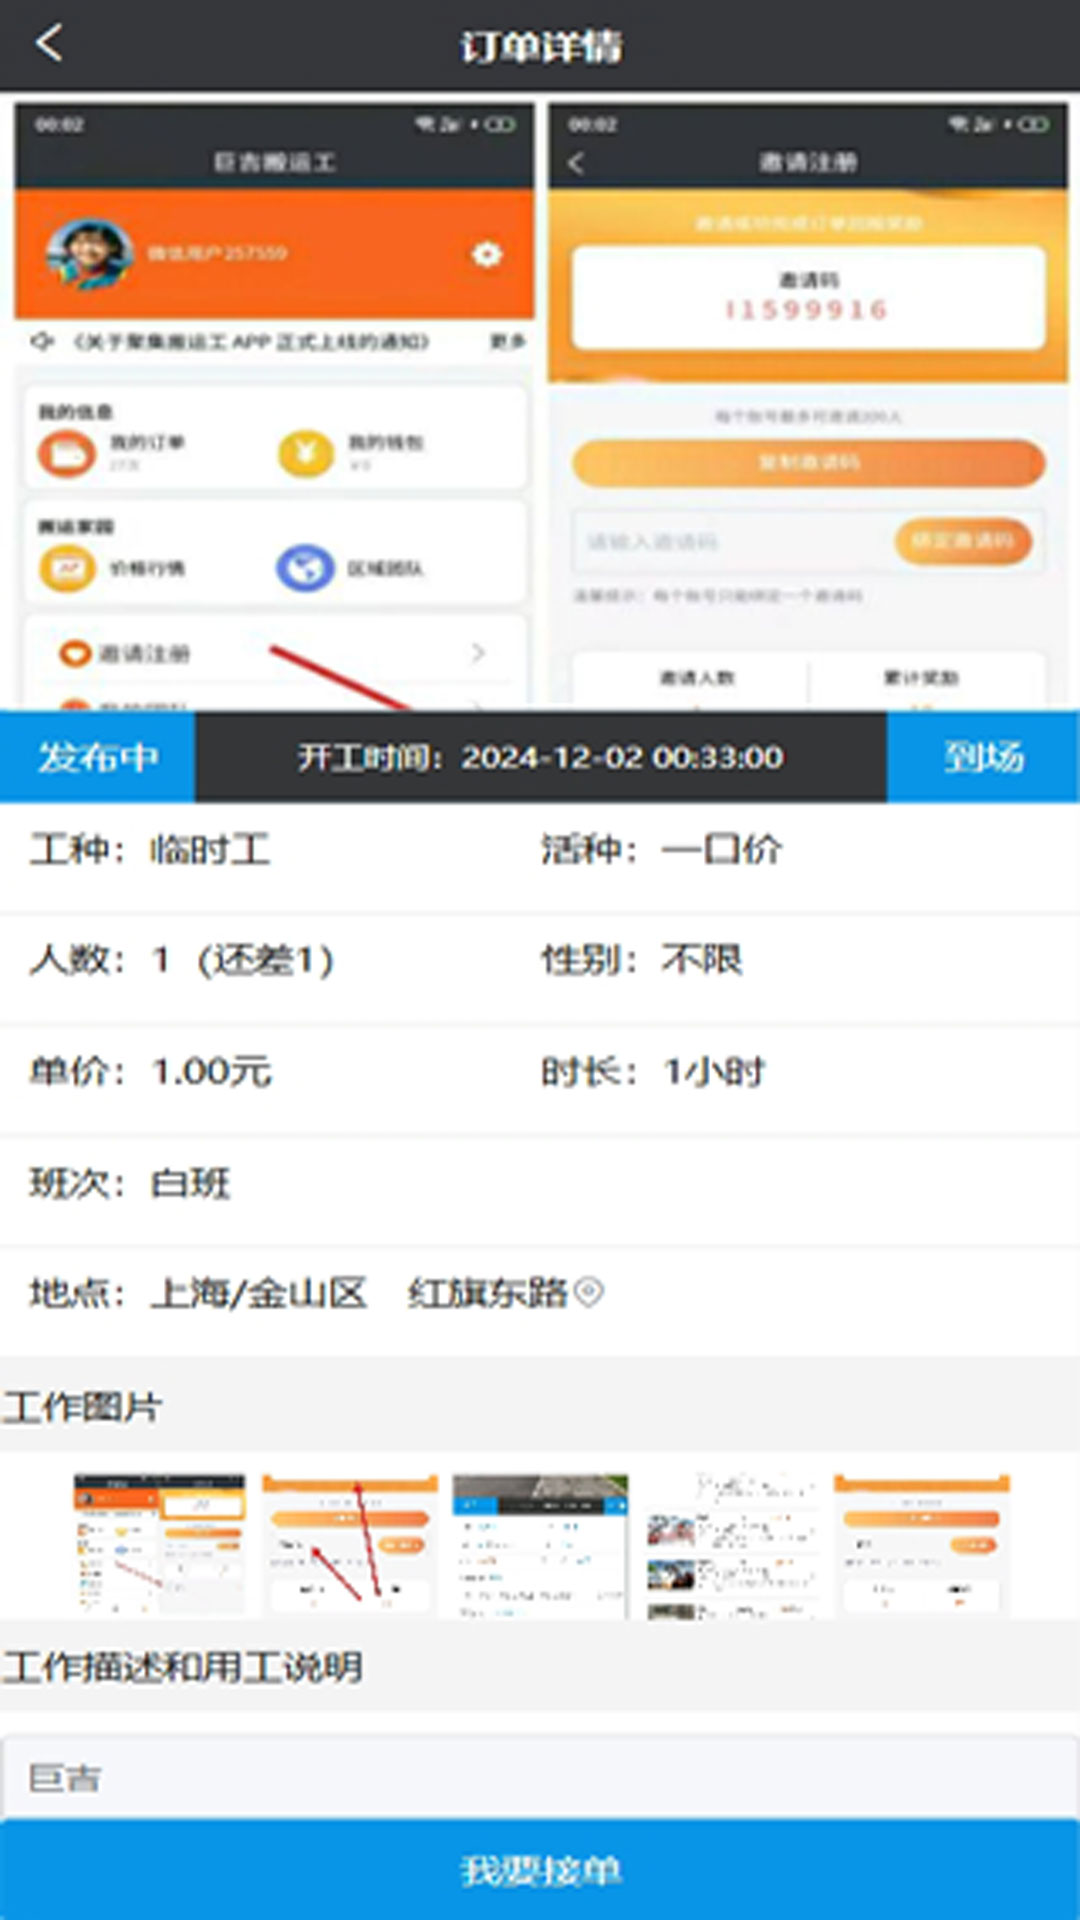Tap the 活种: 一口价 text
This screenshot has width=1080, height=1920.
[x=661, y=850]
